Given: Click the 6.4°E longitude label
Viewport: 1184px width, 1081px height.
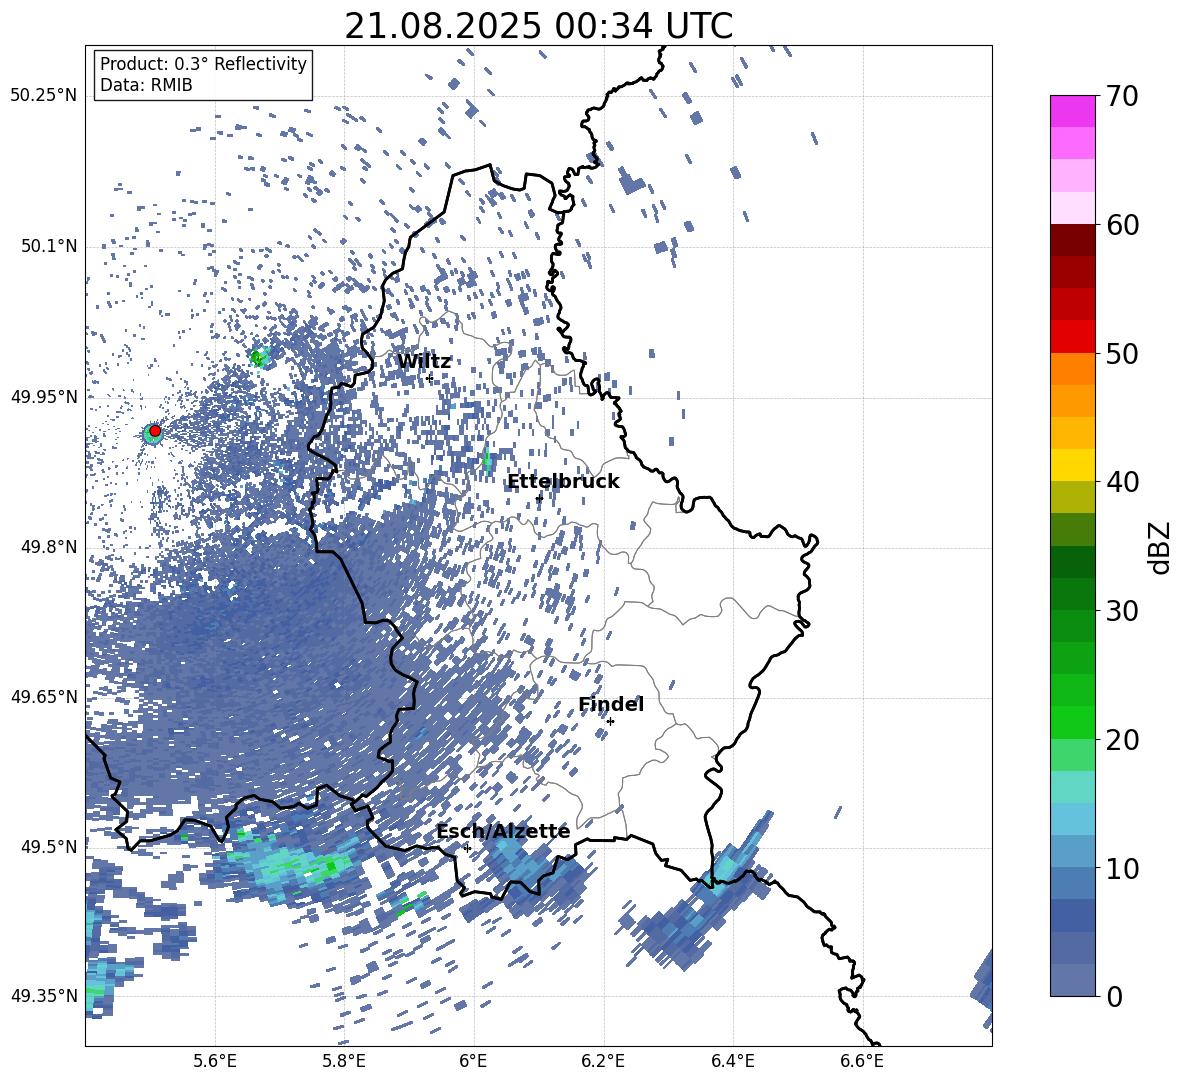Looking at the screenshot, I should [x=732, y=1061].
